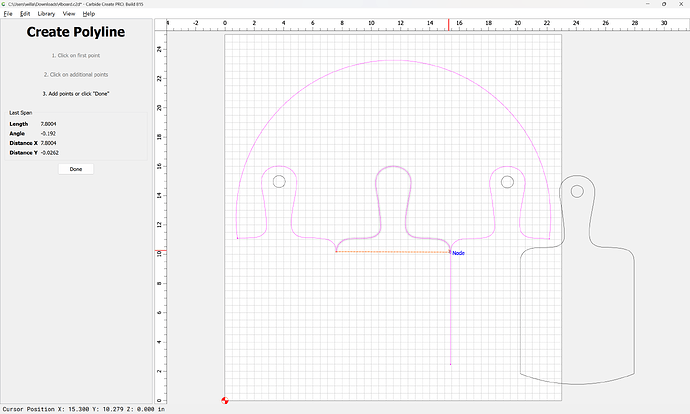Click the Node snap point on canvas
This screenshot has height=414, width=690.
450,252
